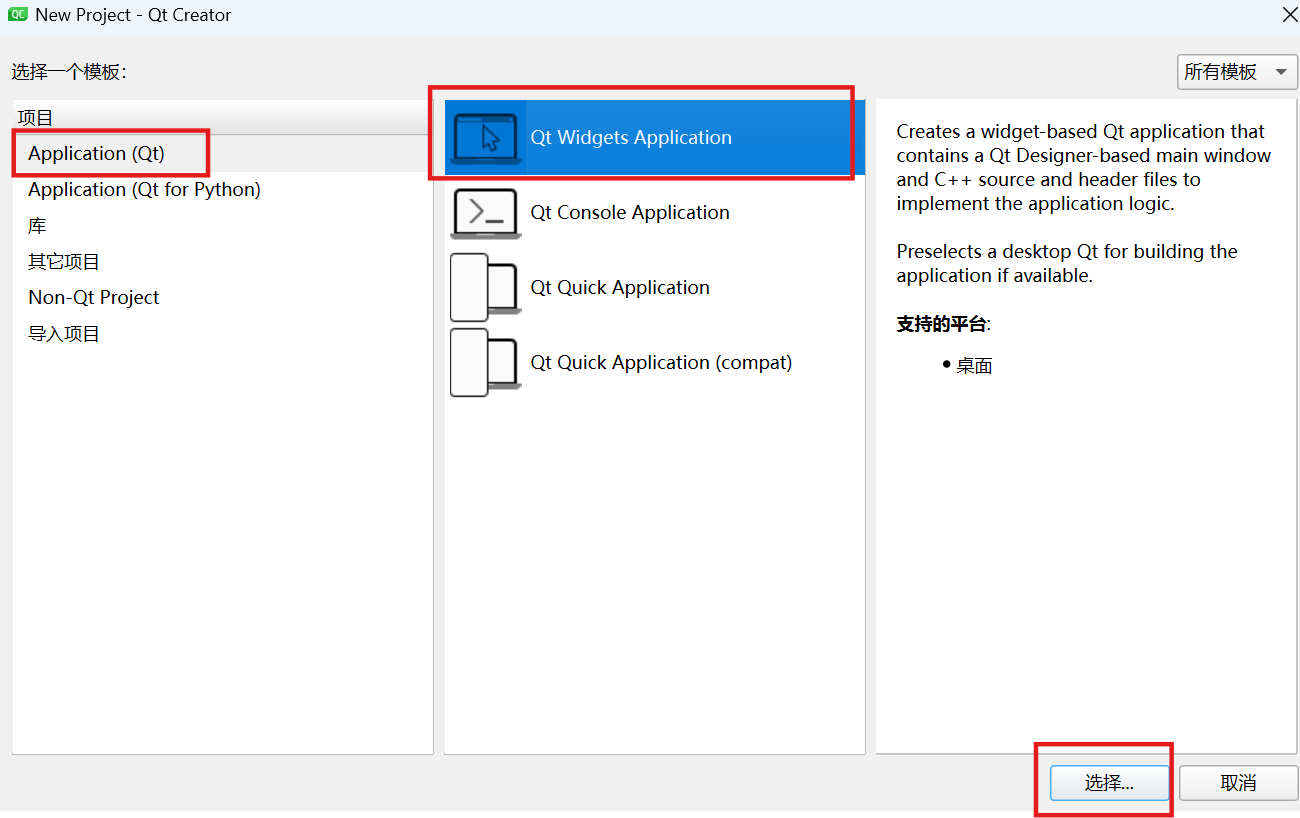Choose the Qt Quick Application label
Screen dimensions: 1300x818
coord(620,288)
